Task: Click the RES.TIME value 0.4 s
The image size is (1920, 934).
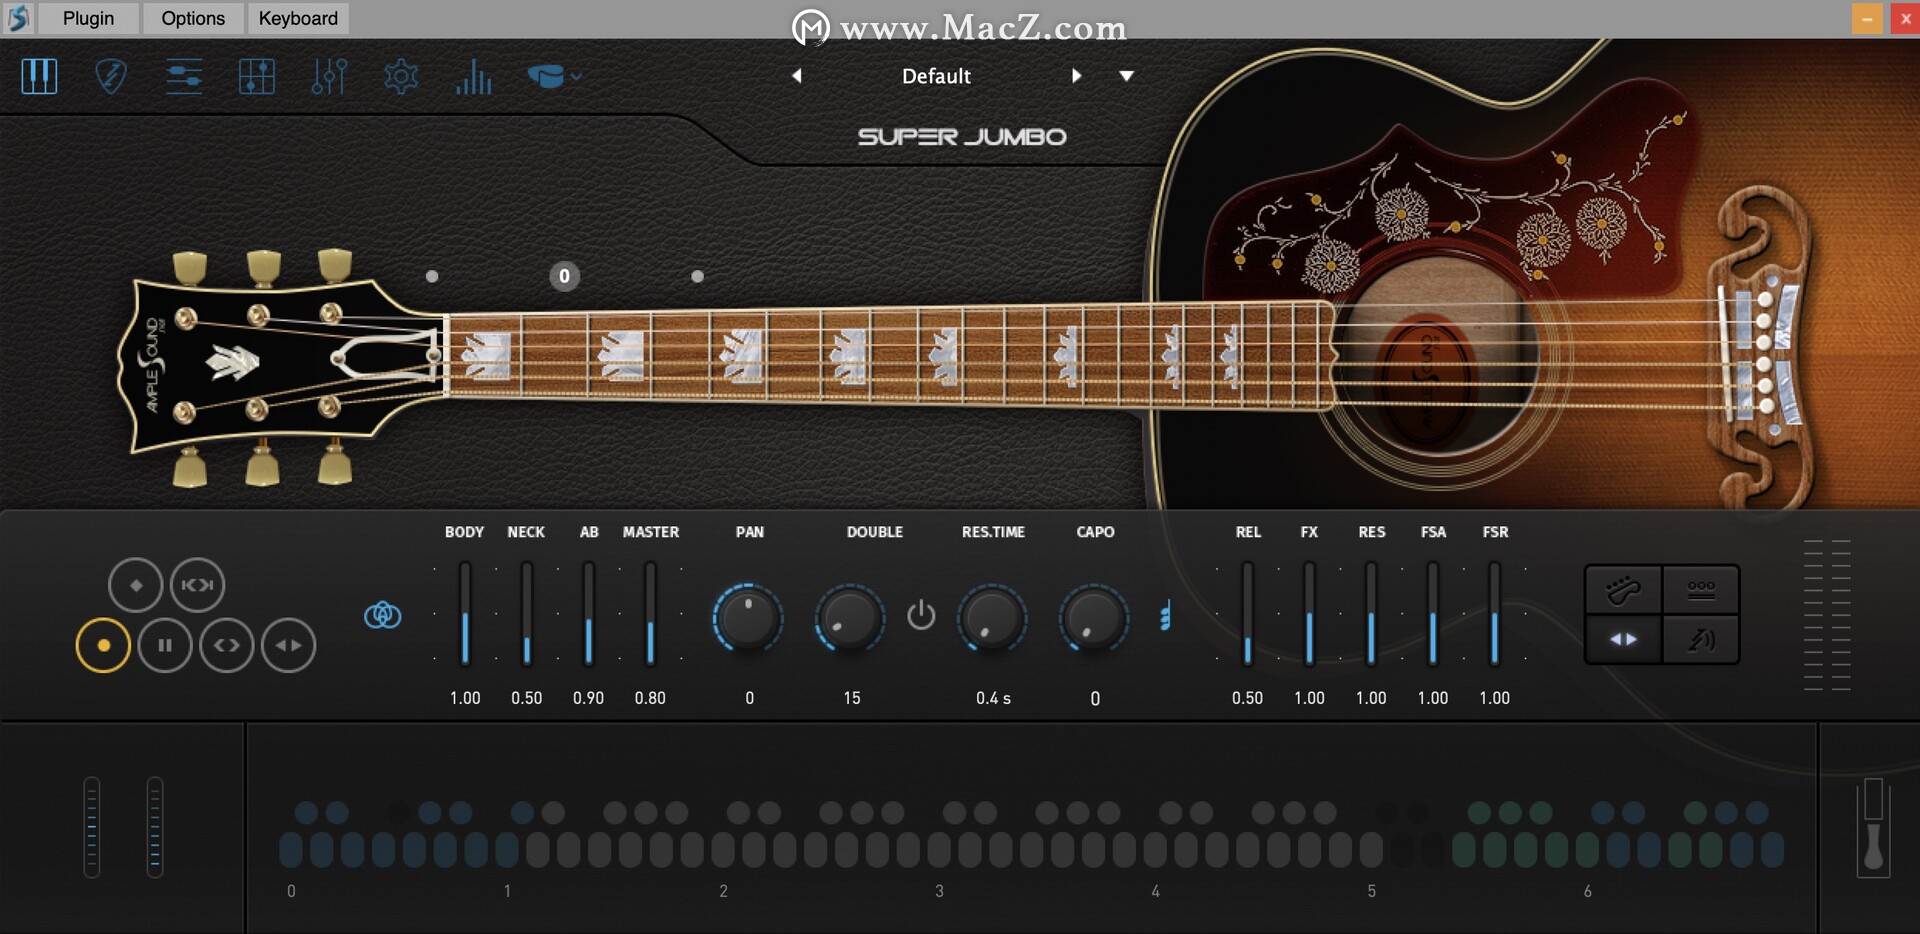Action: 993,698
